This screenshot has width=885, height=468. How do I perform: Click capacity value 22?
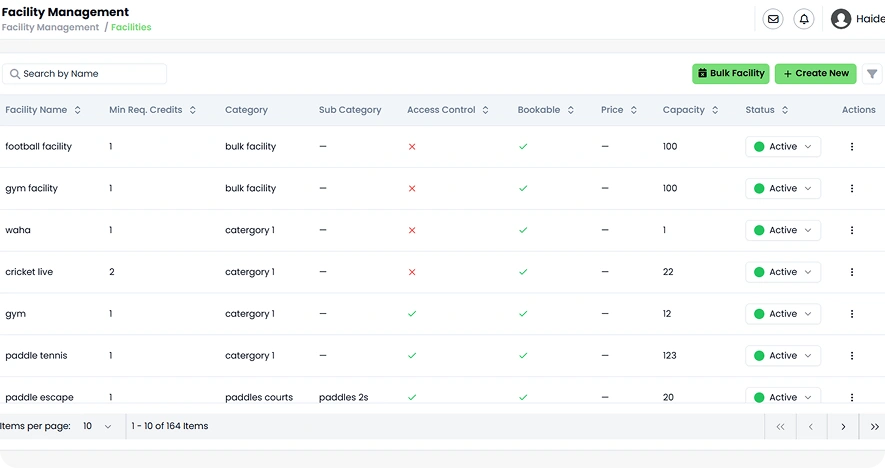pyautogui.click(x=668, y=272)
